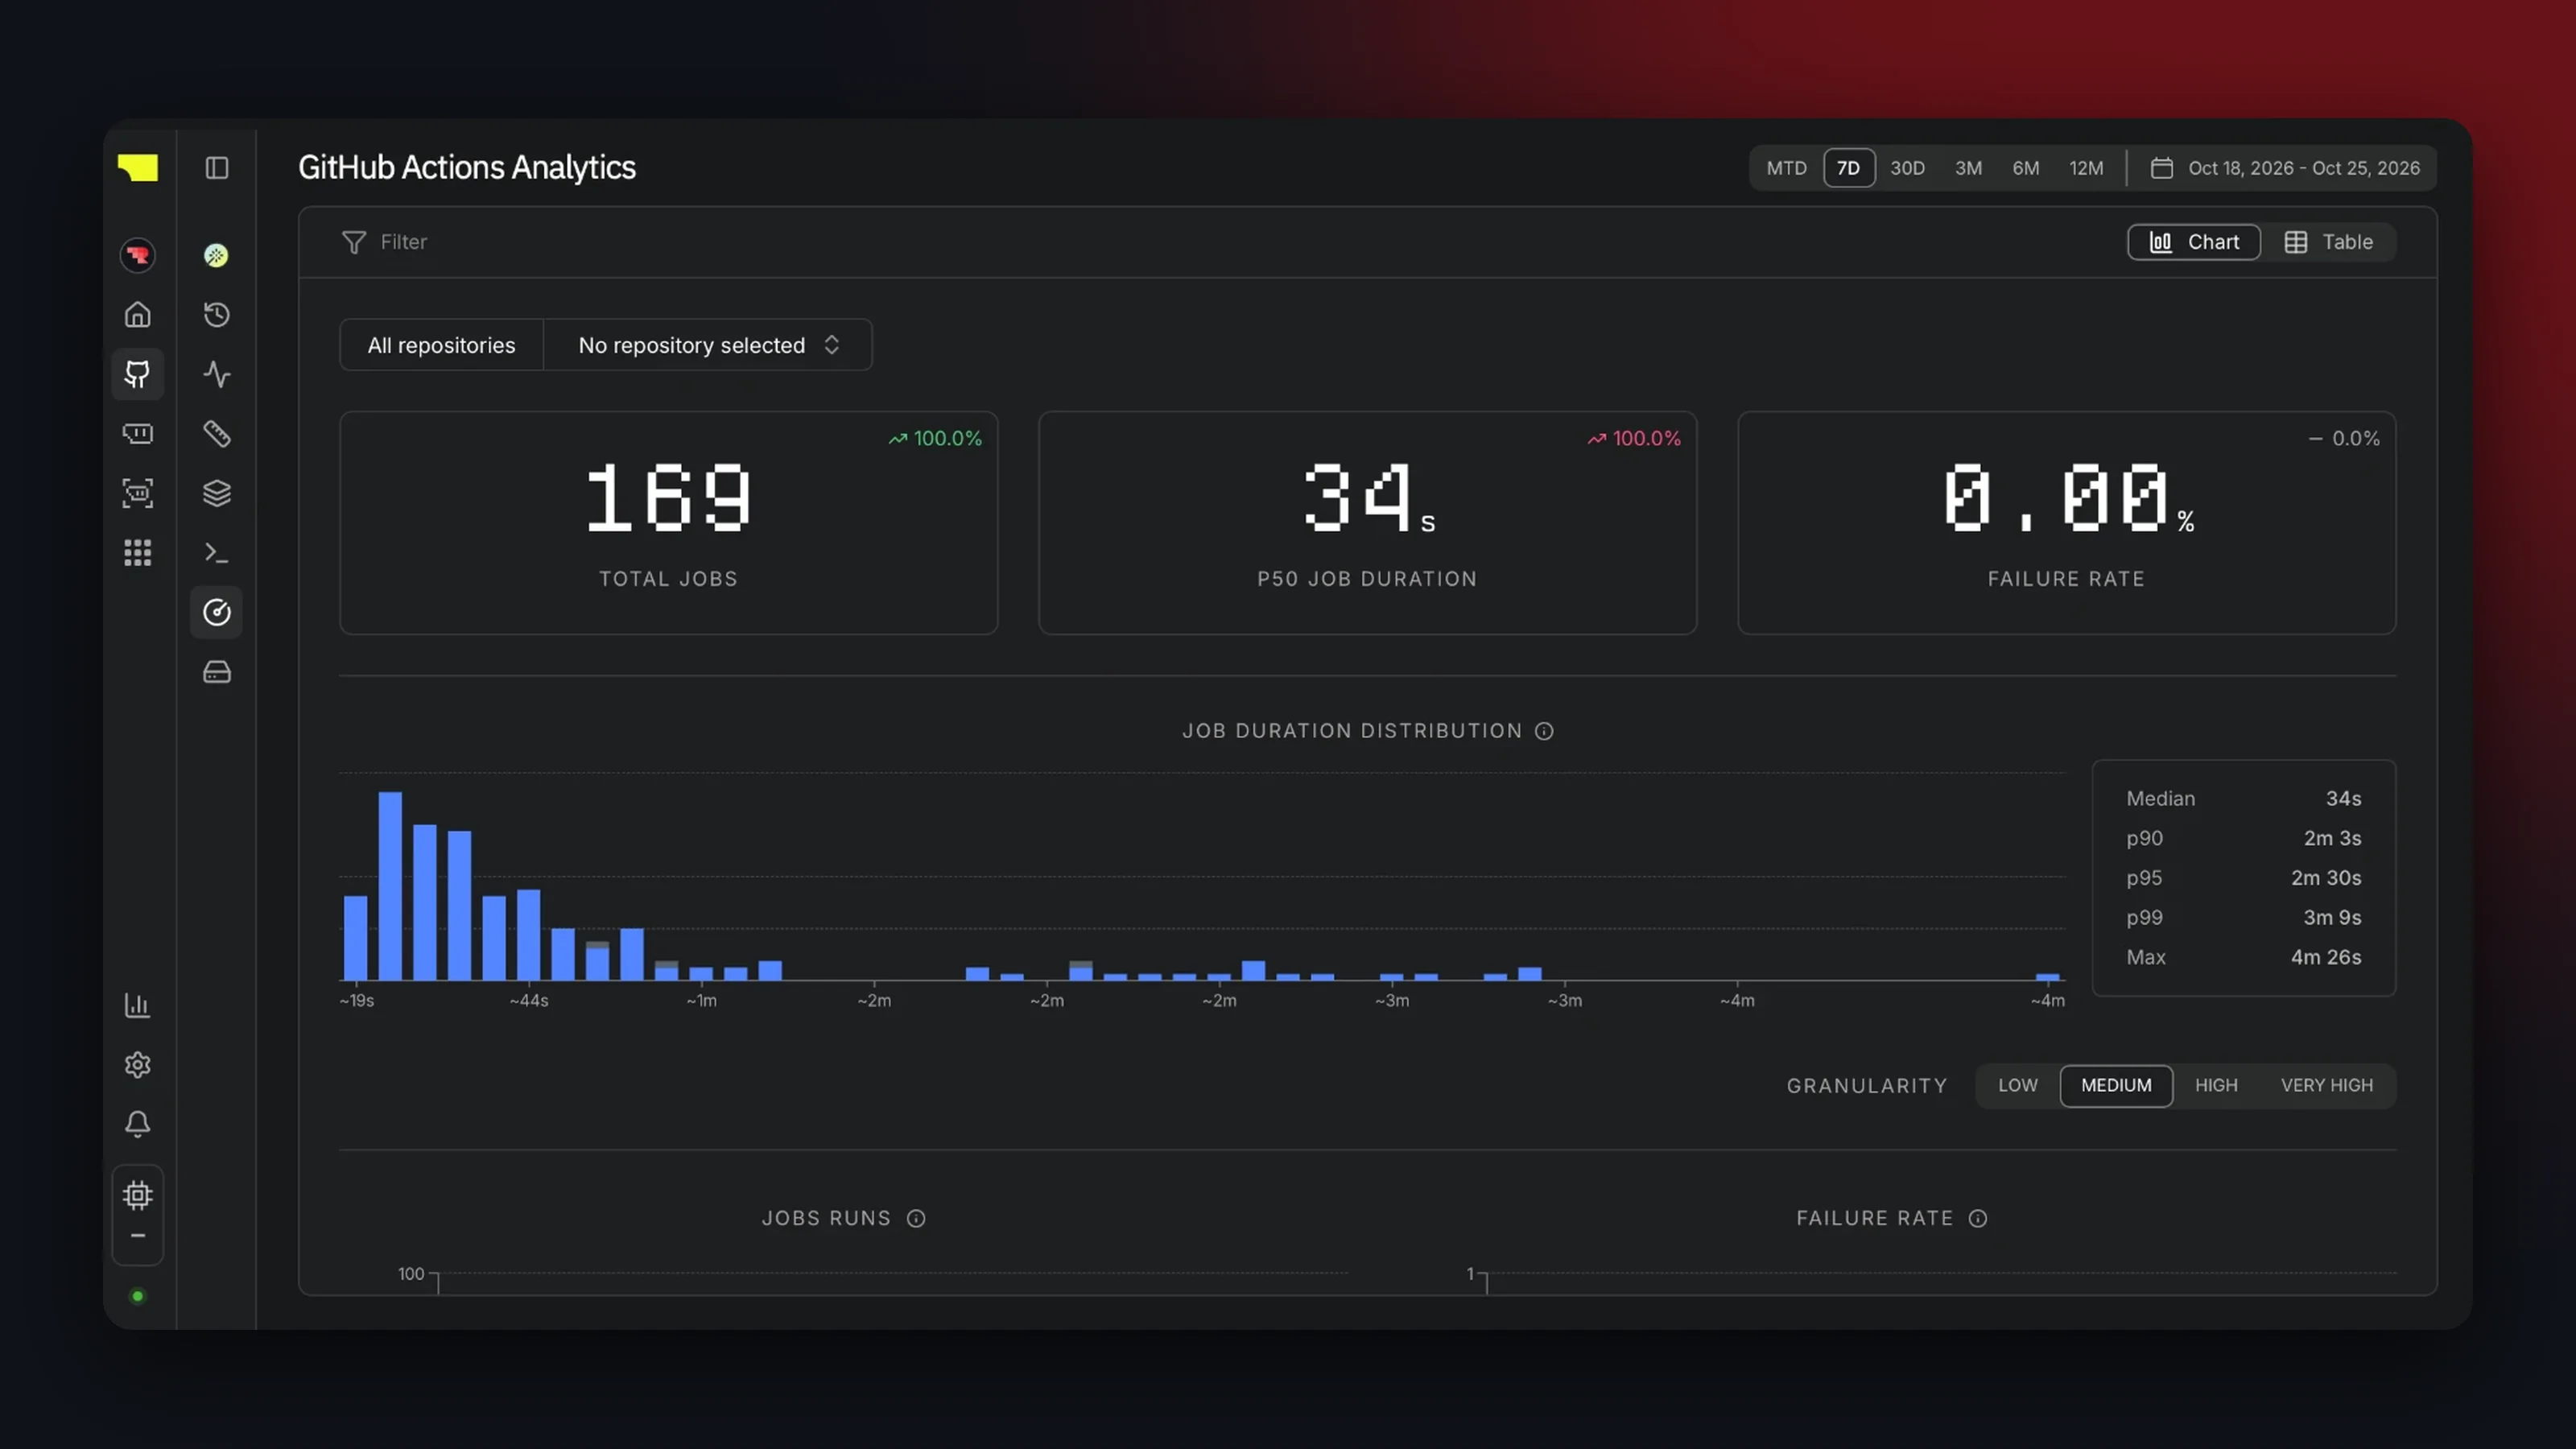Viewport: 2576px width, 1449px height.
Task: Switch to Table view
Action: point(2329,242)
